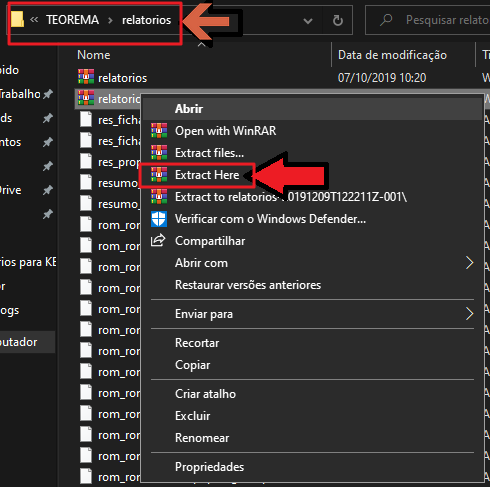This screenshot has height=487, width=490.
Task: Choose Verificar com o Windows Defender
Action: pos(312,219)
